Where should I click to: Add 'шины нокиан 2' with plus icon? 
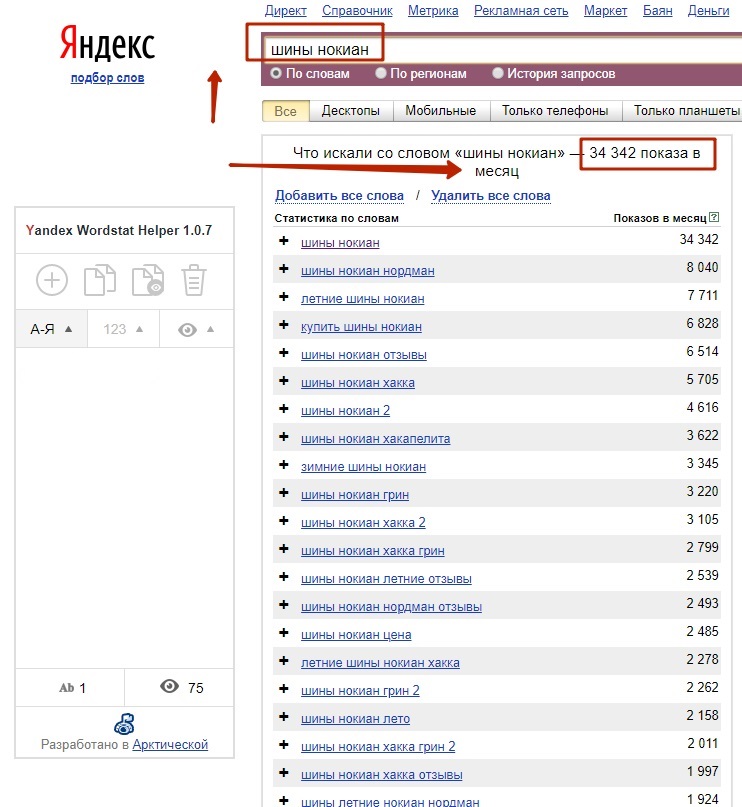point(284,409)
